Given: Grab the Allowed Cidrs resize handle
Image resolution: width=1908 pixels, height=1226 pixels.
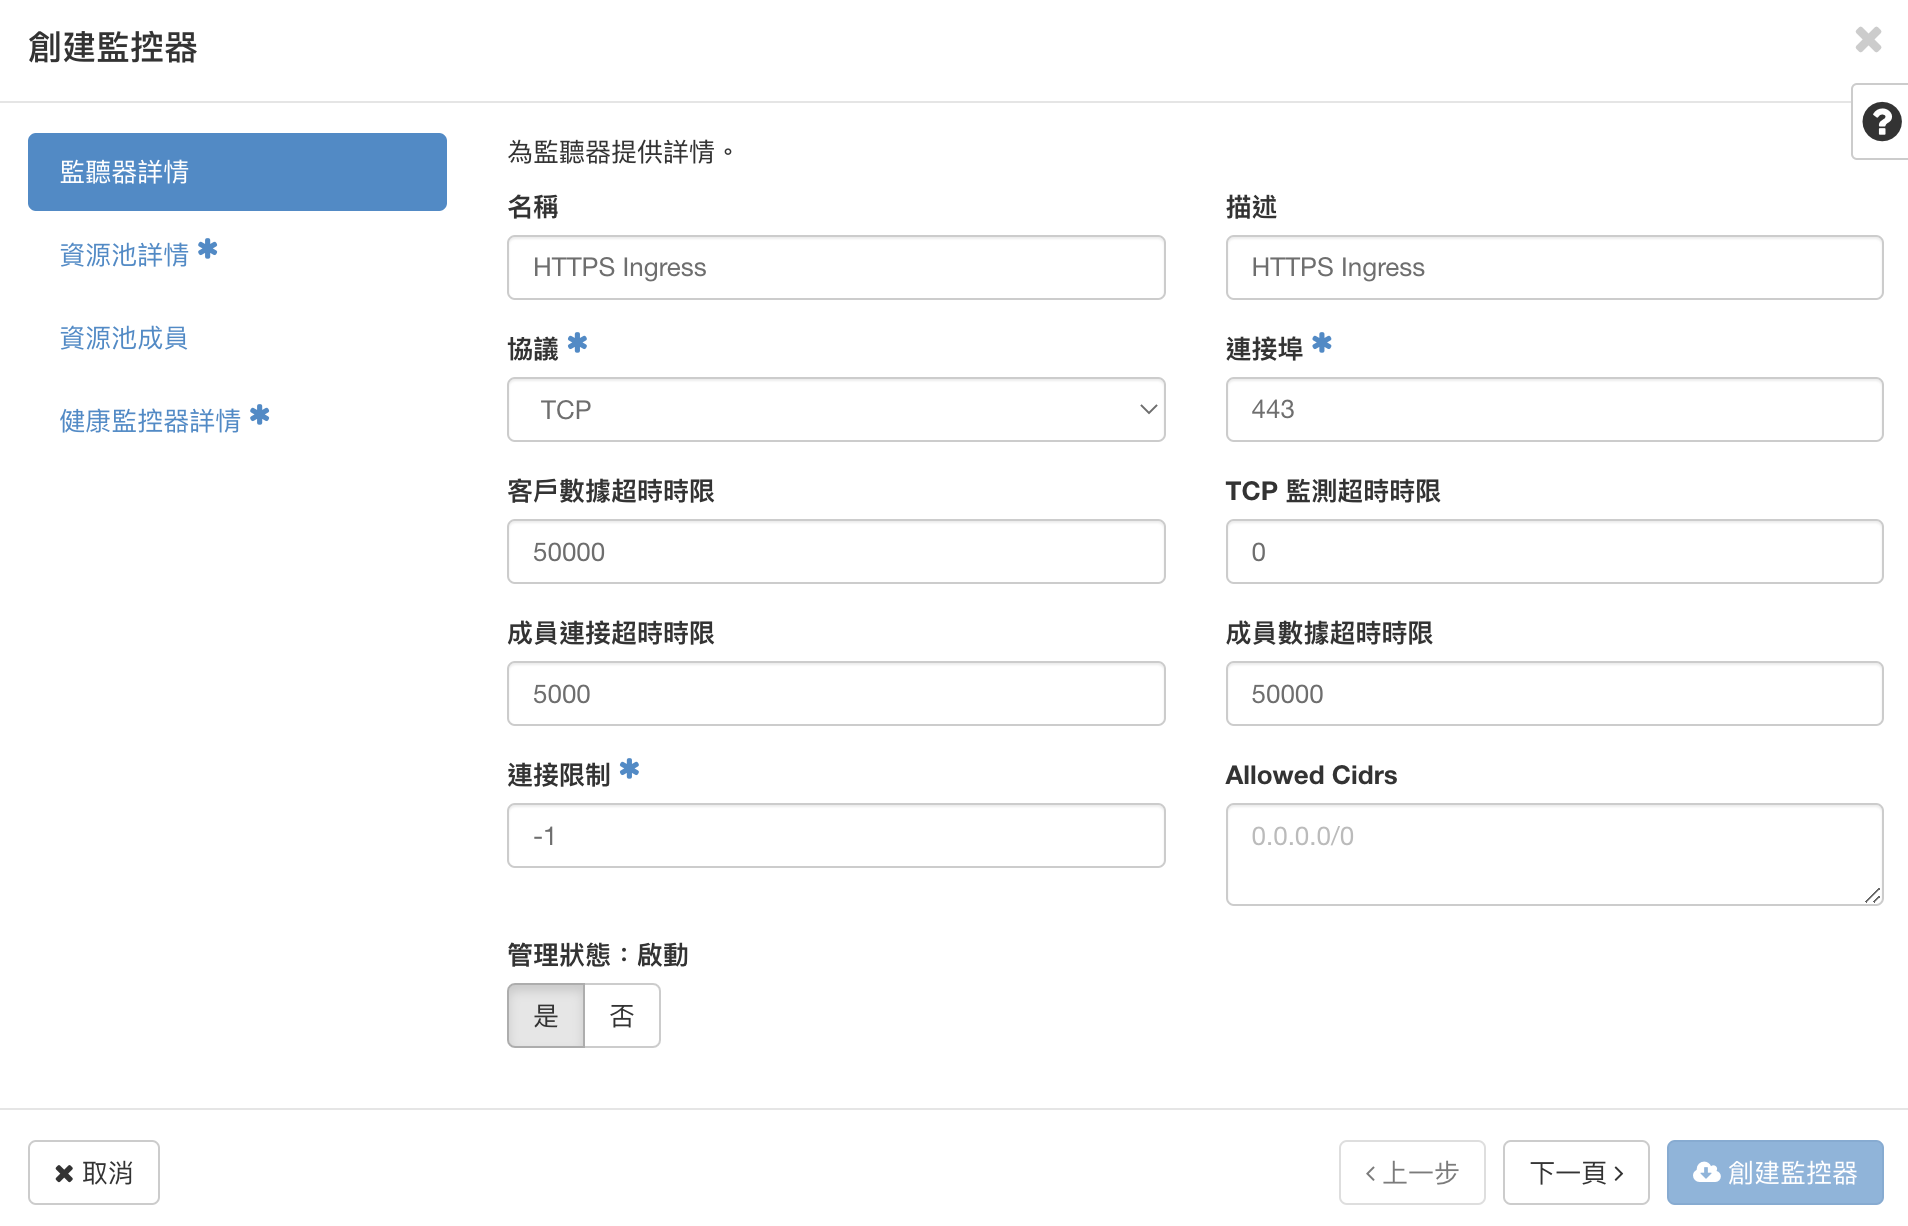Looking at the screenshot, I should [1873, 896].
